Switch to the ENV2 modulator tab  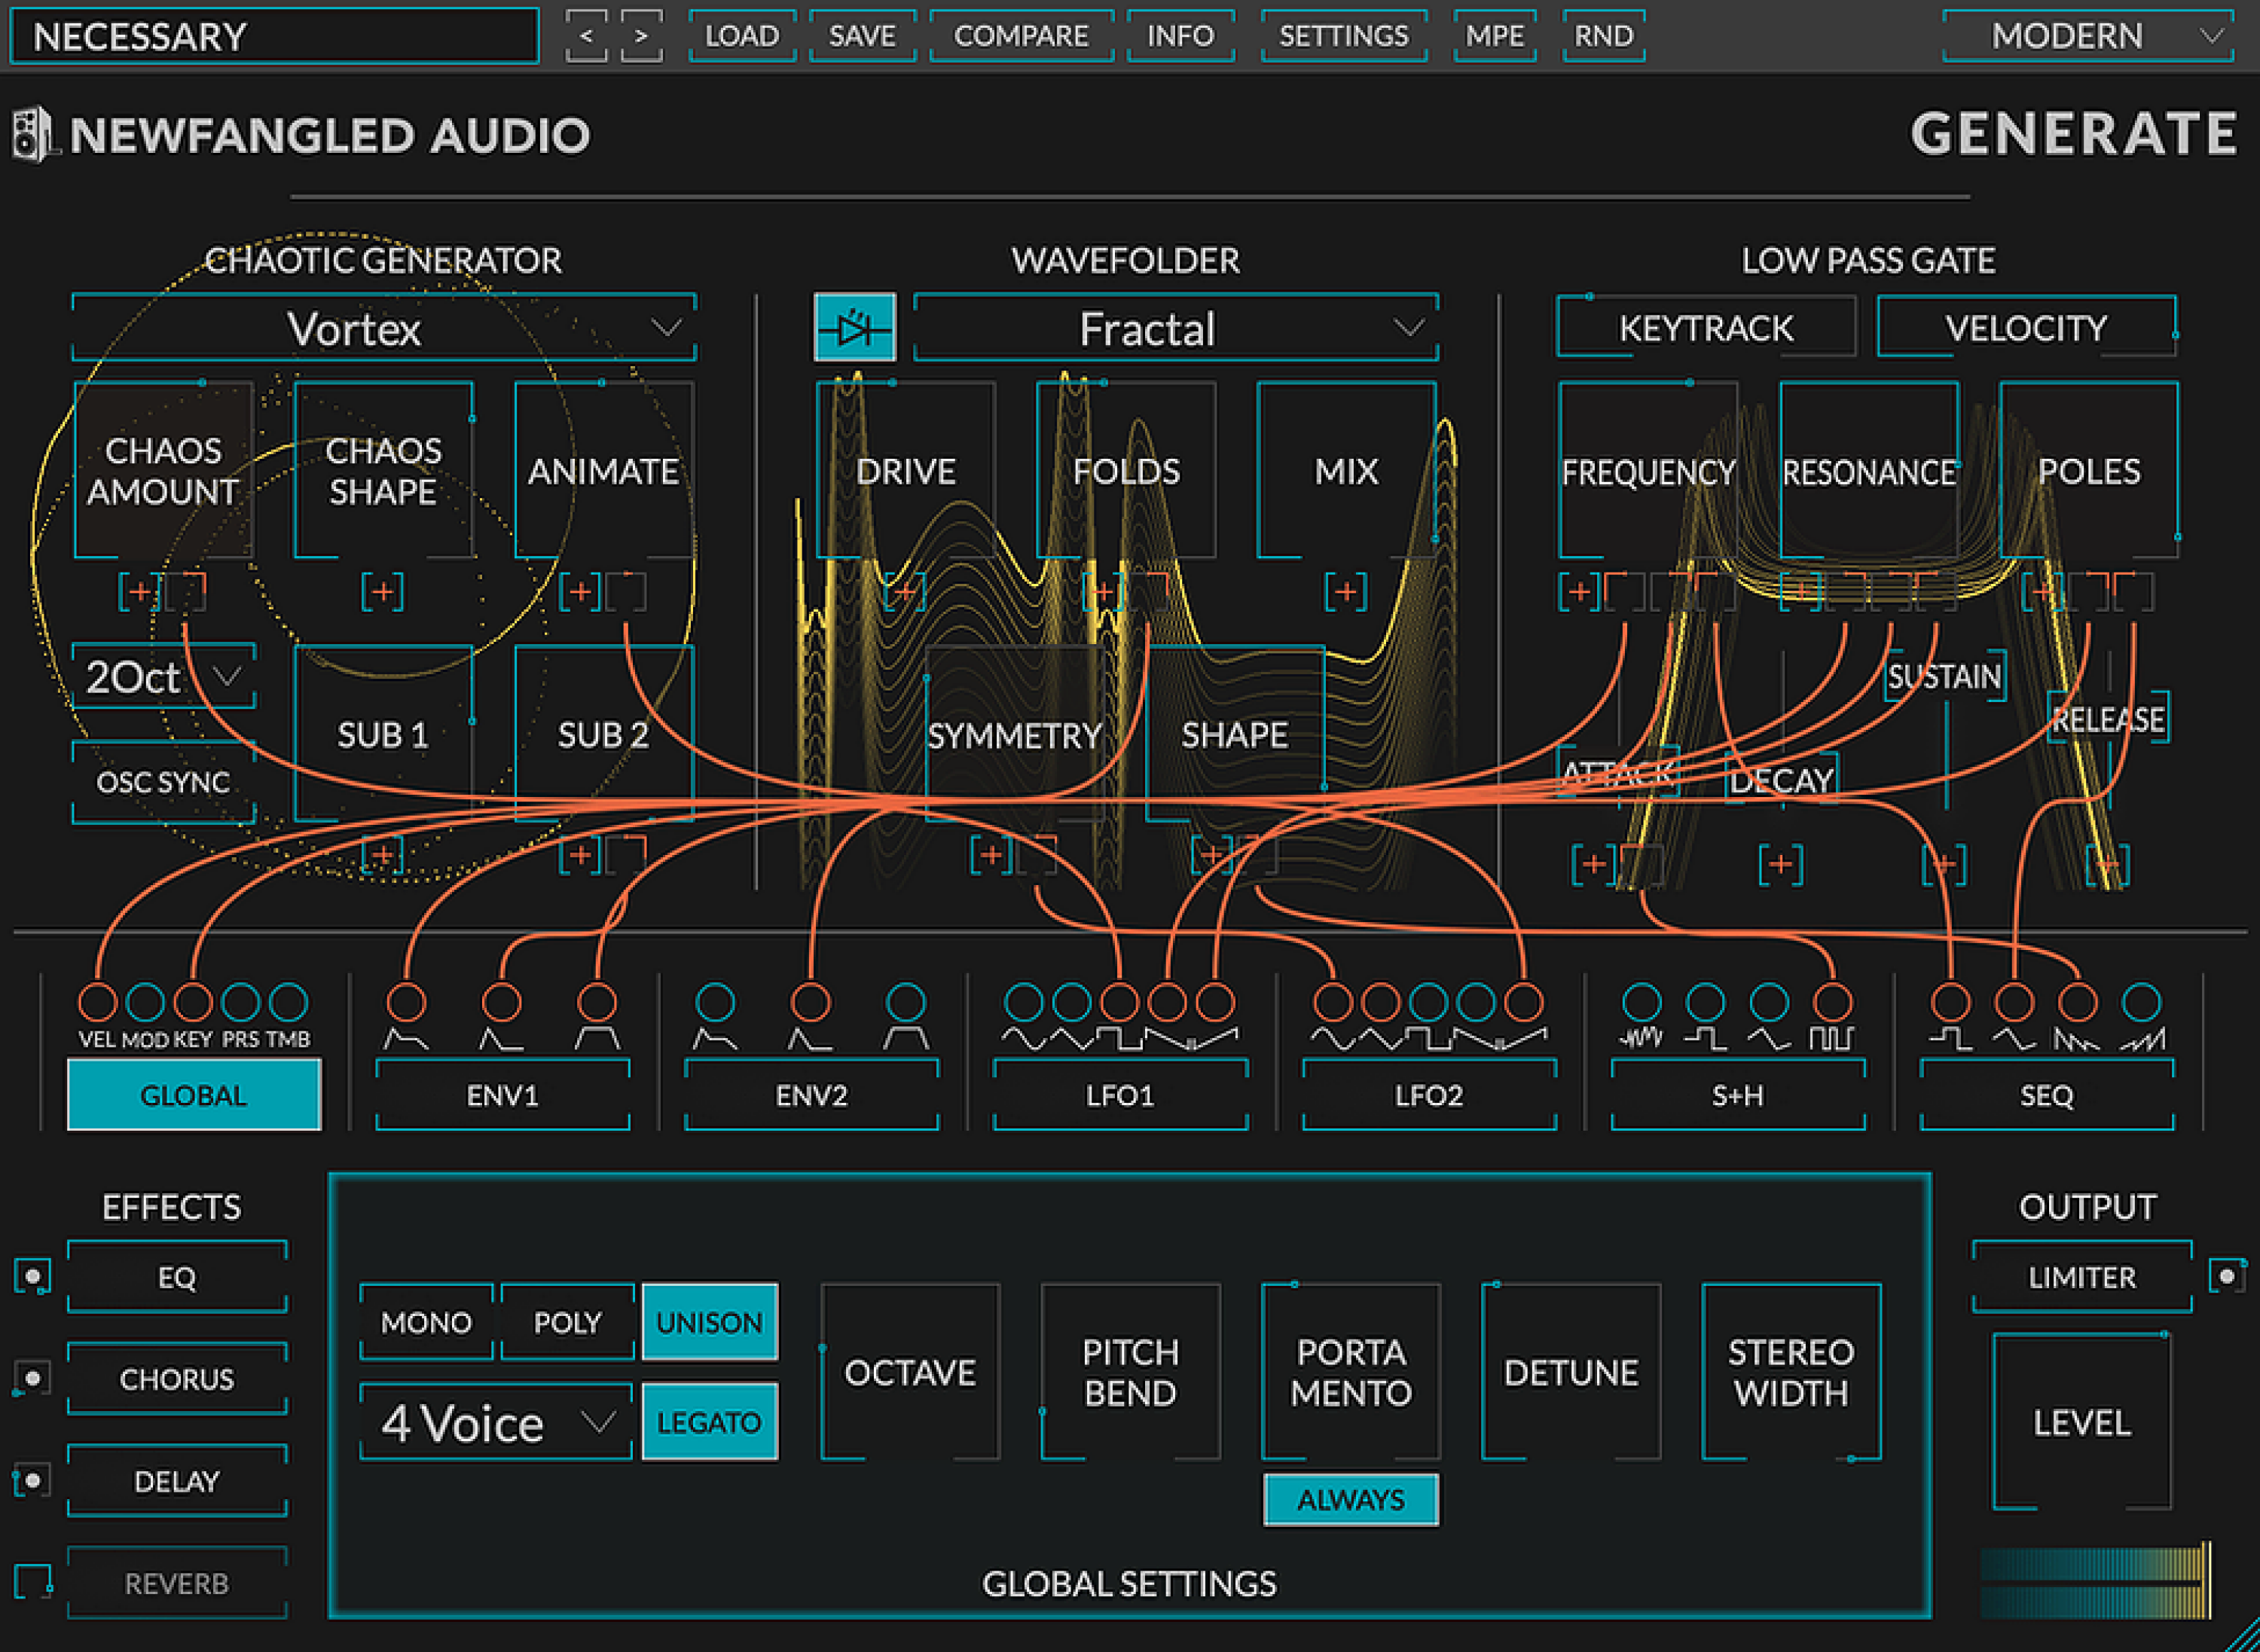coord(810,1095)
